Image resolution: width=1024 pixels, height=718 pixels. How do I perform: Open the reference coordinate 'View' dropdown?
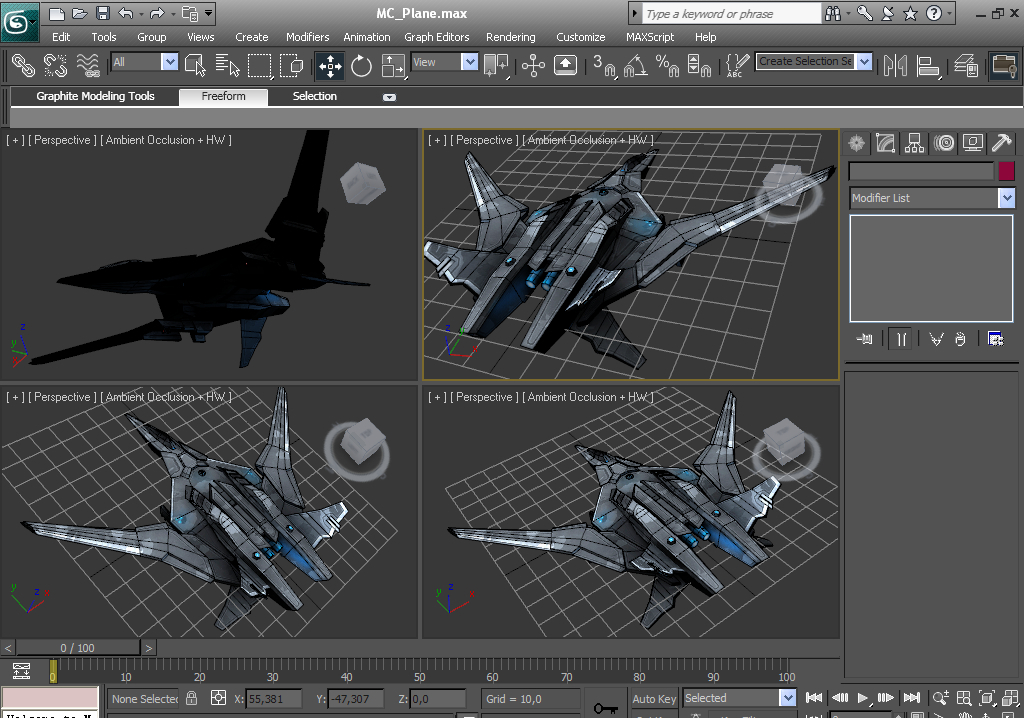coord(469,62)
